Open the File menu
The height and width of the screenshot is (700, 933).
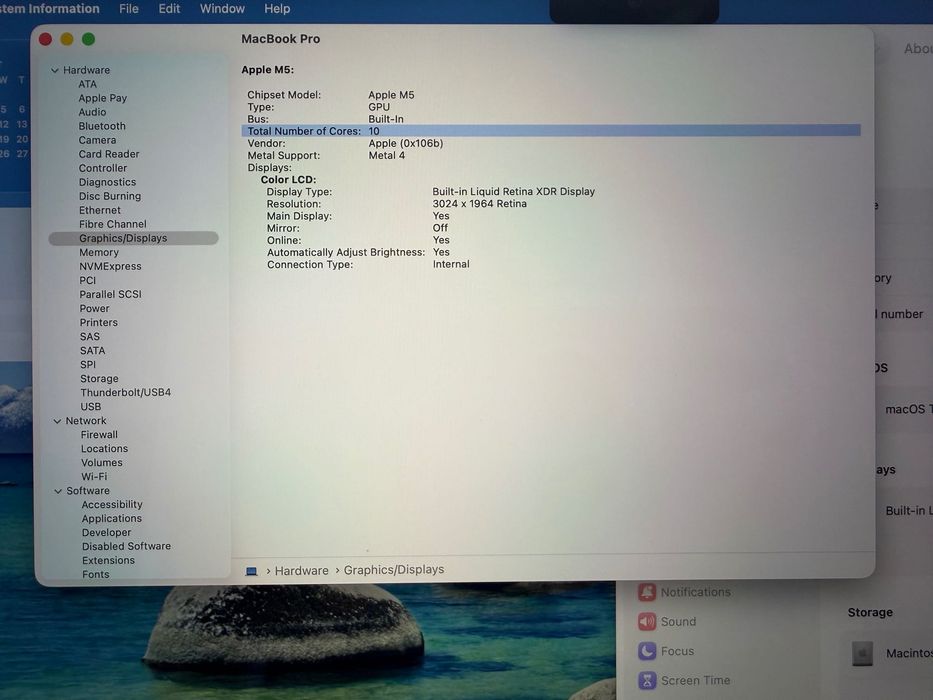point(129,9)
